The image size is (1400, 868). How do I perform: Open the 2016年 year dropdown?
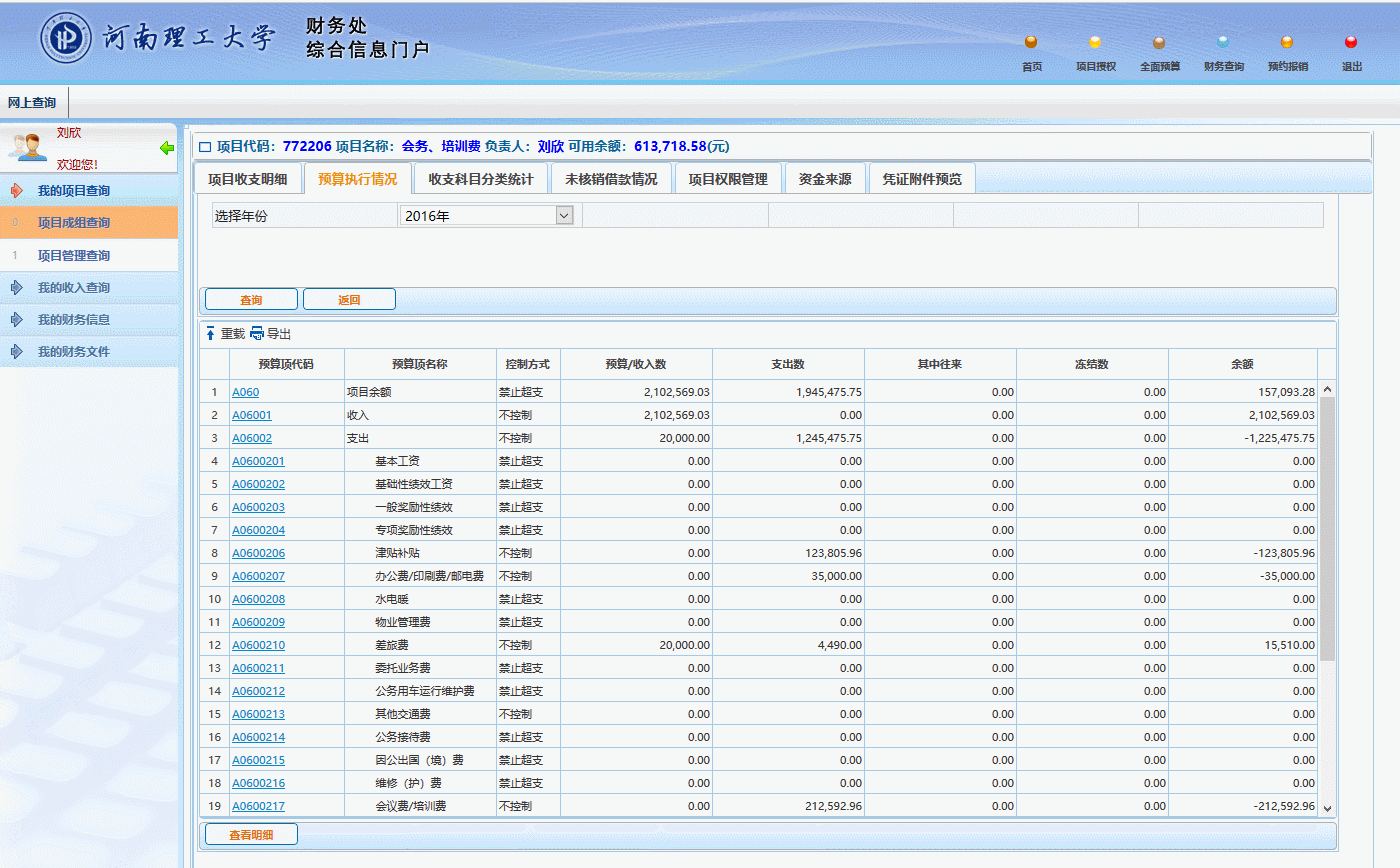tap(564, 215)
